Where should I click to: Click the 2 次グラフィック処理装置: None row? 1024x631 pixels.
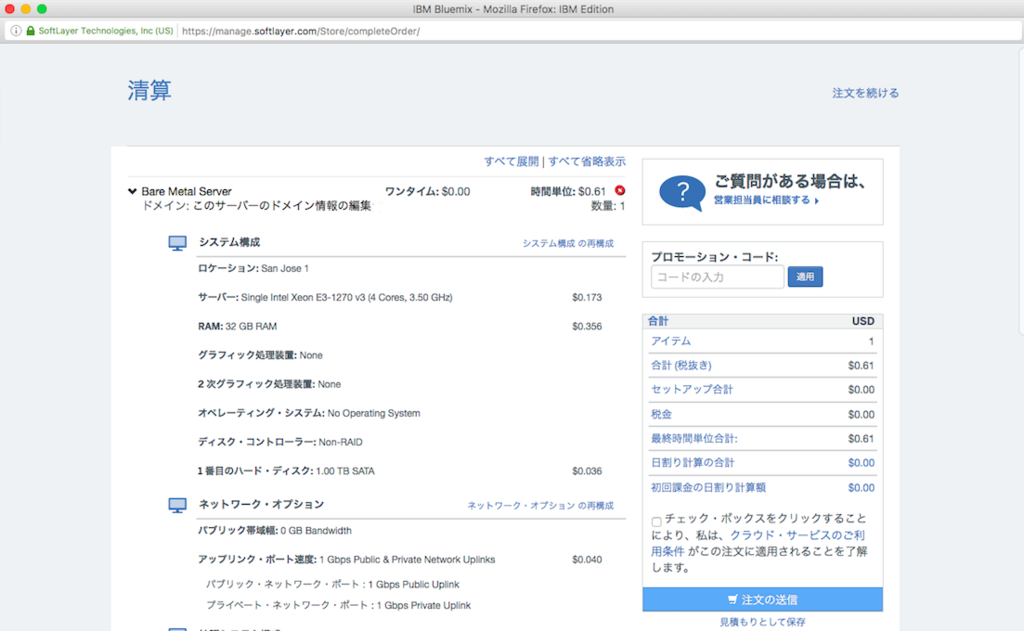(269, 384)
